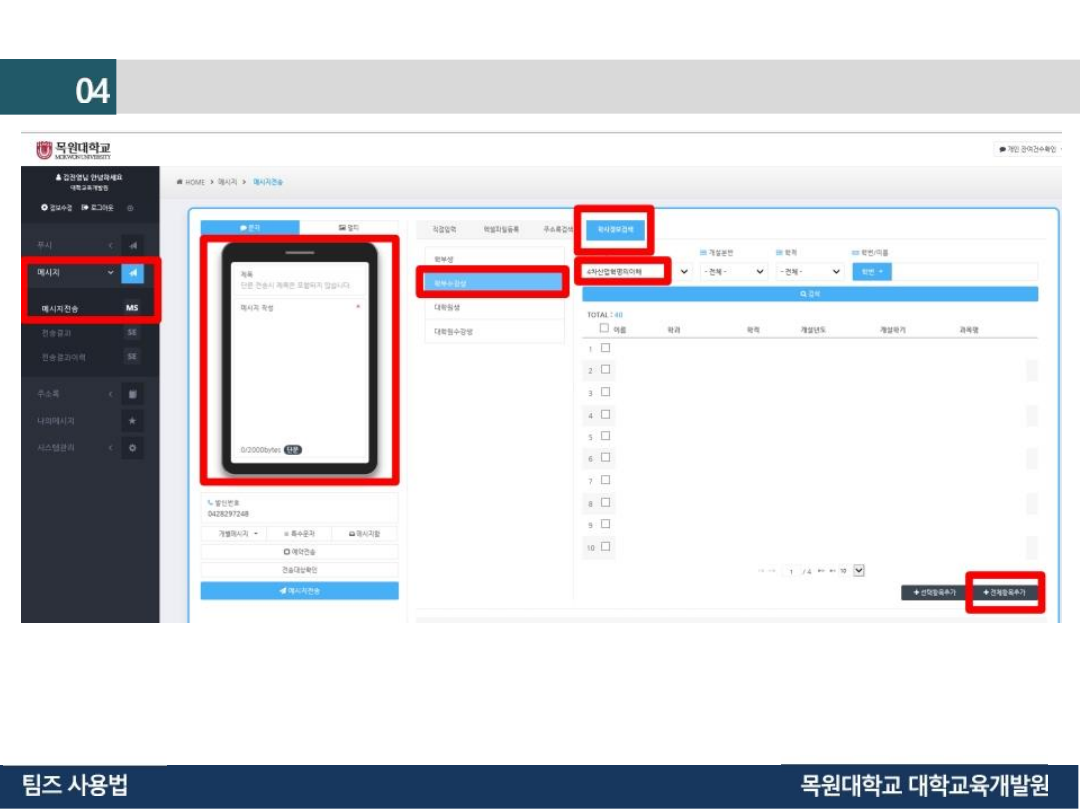Click the star icon for 나의메시지
The height and width of the screenshot is (810, 1080).
pyautogui.click(x=132, y=421)
